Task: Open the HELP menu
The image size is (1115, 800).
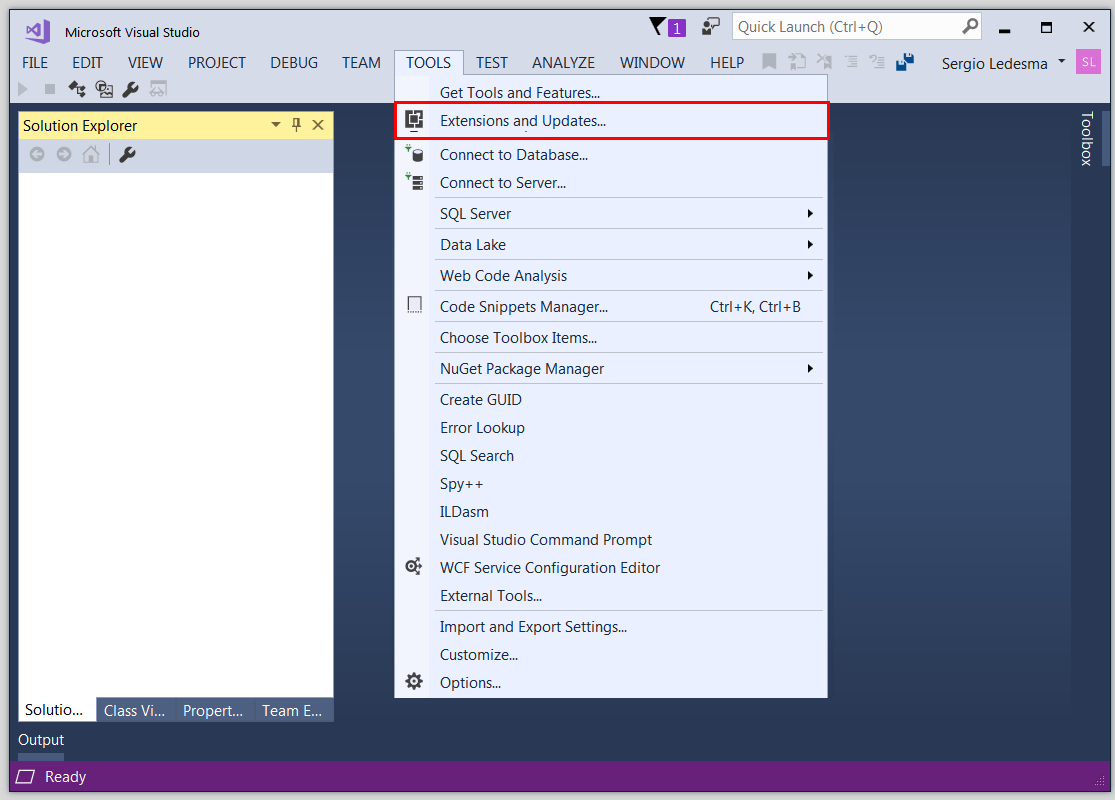Action: pos(727,63)
